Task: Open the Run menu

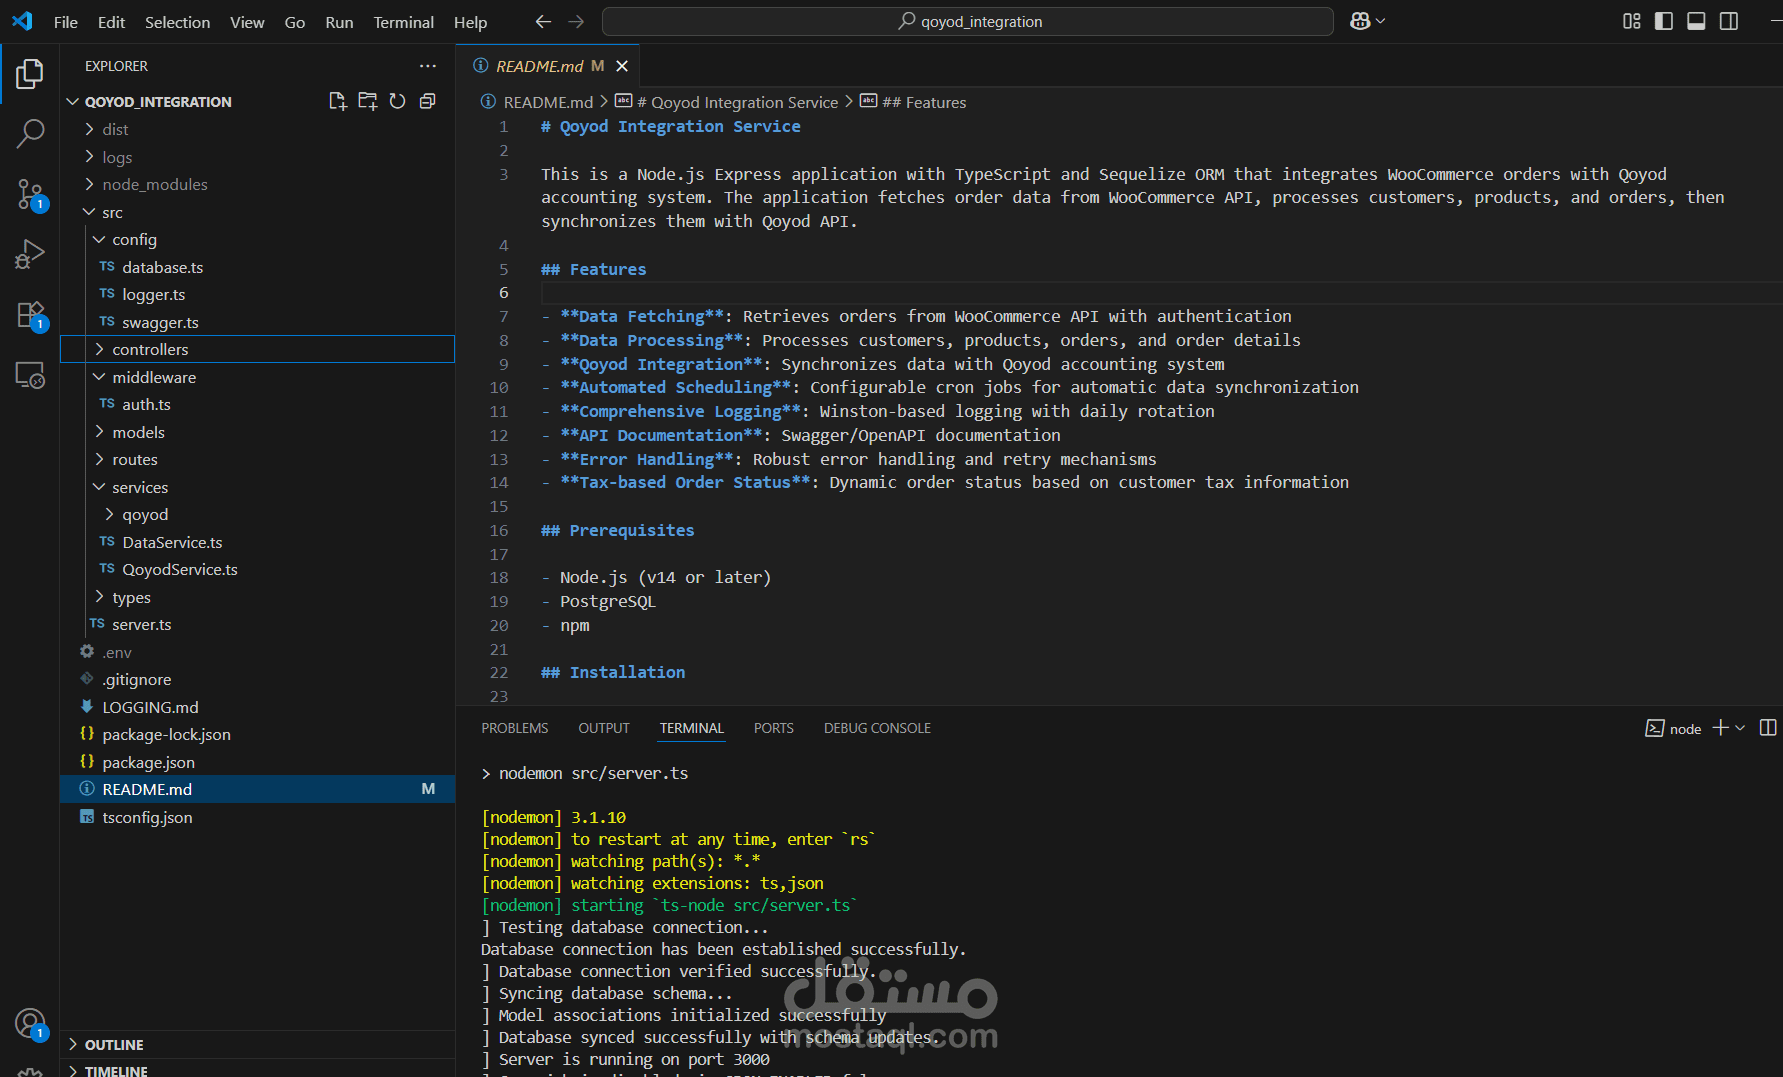Action: click(339, 22)
